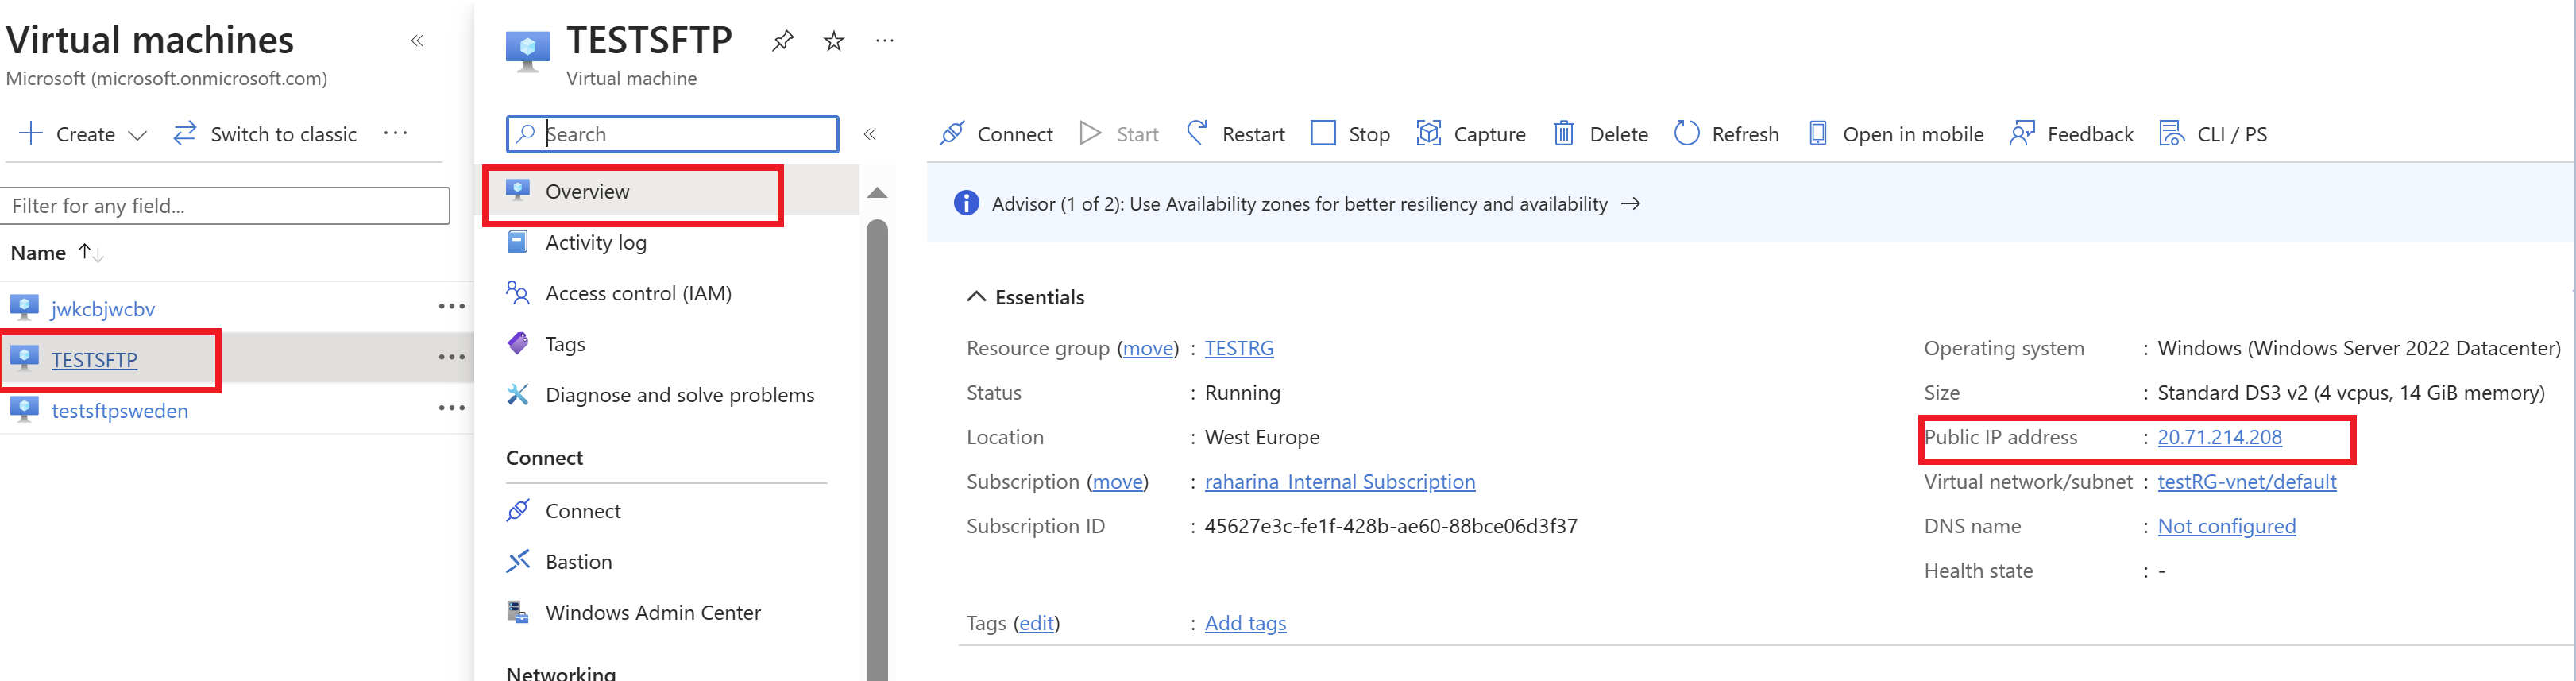
Task: Collapse the Virtual machines list pane
Action: coord(417,41)
